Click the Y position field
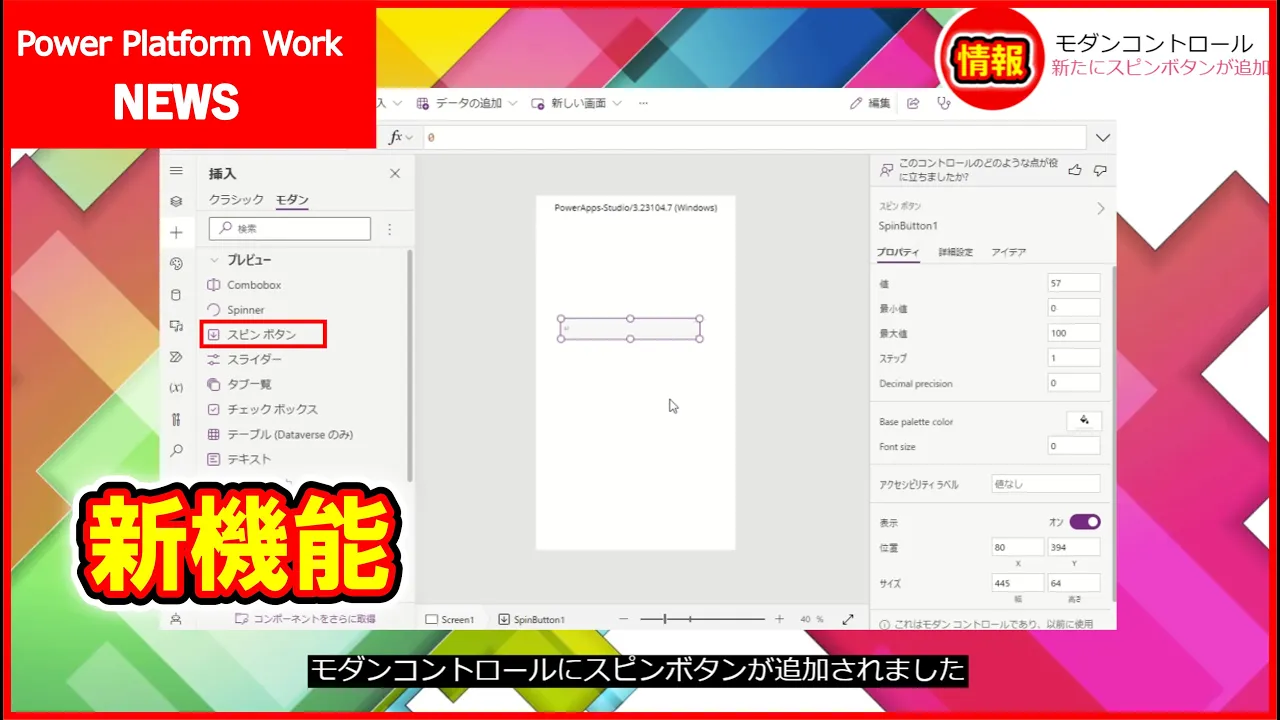The height and width of the screenshot is (720, 1280). coord(1074,547)
